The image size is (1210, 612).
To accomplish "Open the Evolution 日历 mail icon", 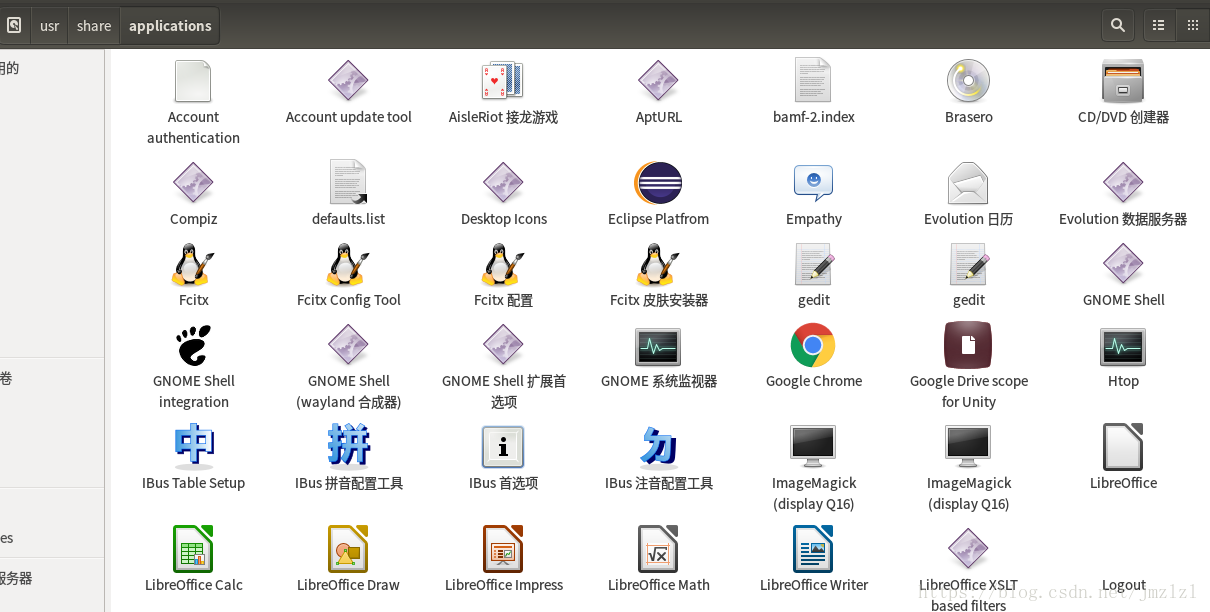I will click(968, 183).
